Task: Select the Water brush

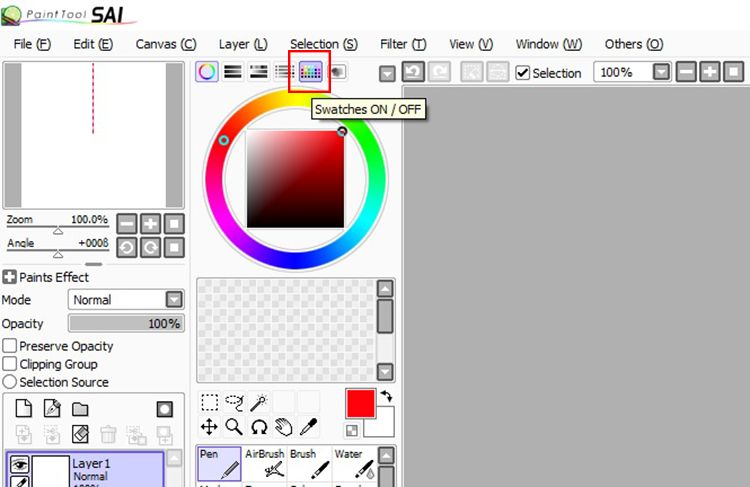Action: (354, 464)
